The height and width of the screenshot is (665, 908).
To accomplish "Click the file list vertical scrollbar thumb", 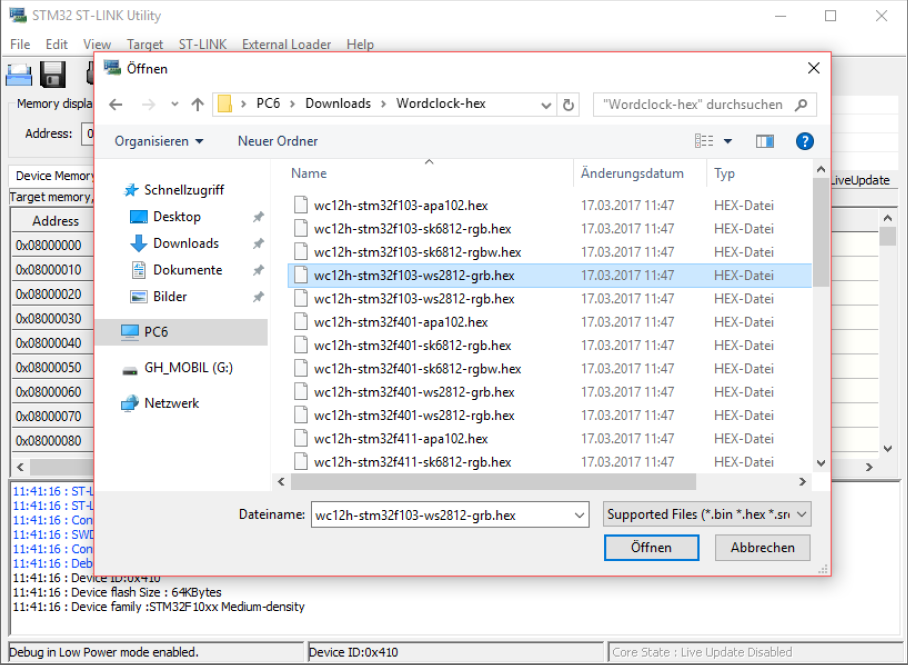I will click(x=821, y=232).
